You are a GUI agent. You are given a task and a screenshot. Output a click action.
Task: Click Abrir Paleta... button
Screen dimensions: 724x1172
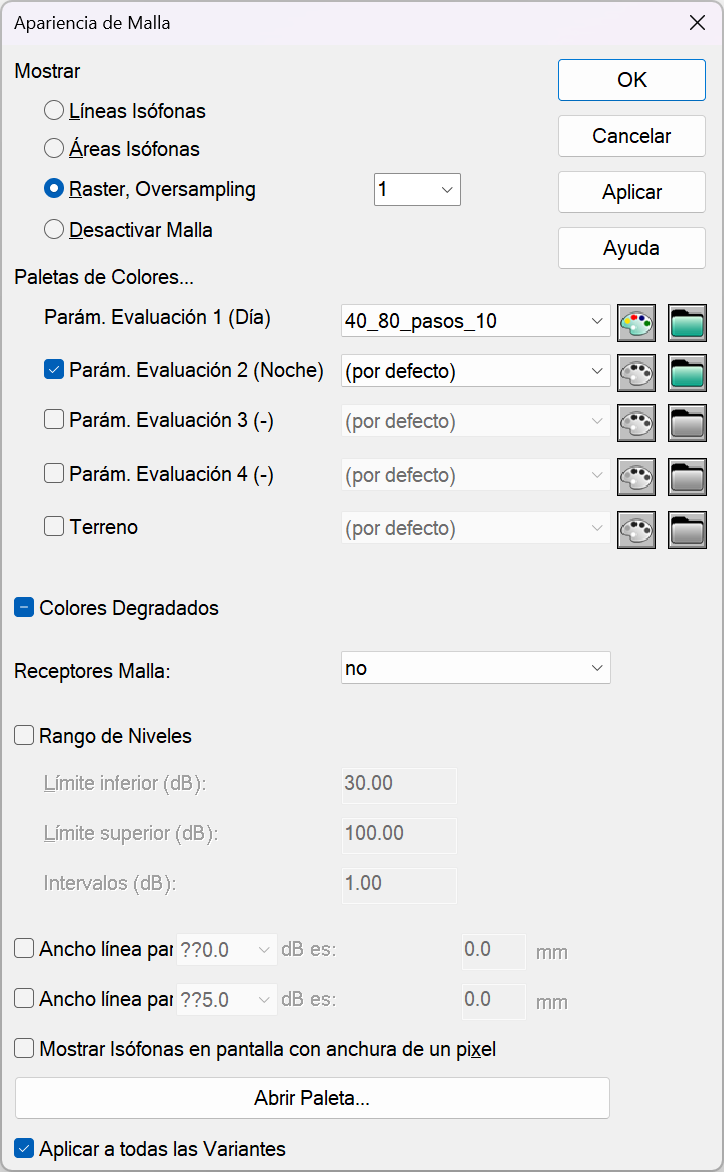pos(312,1098)
